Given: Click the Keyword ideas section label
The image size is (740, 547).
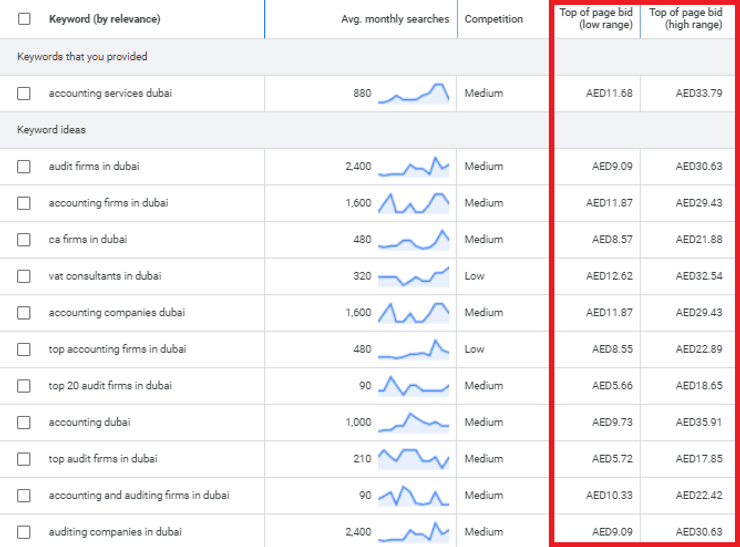Looking at the screenshot, I should [51, 130].
